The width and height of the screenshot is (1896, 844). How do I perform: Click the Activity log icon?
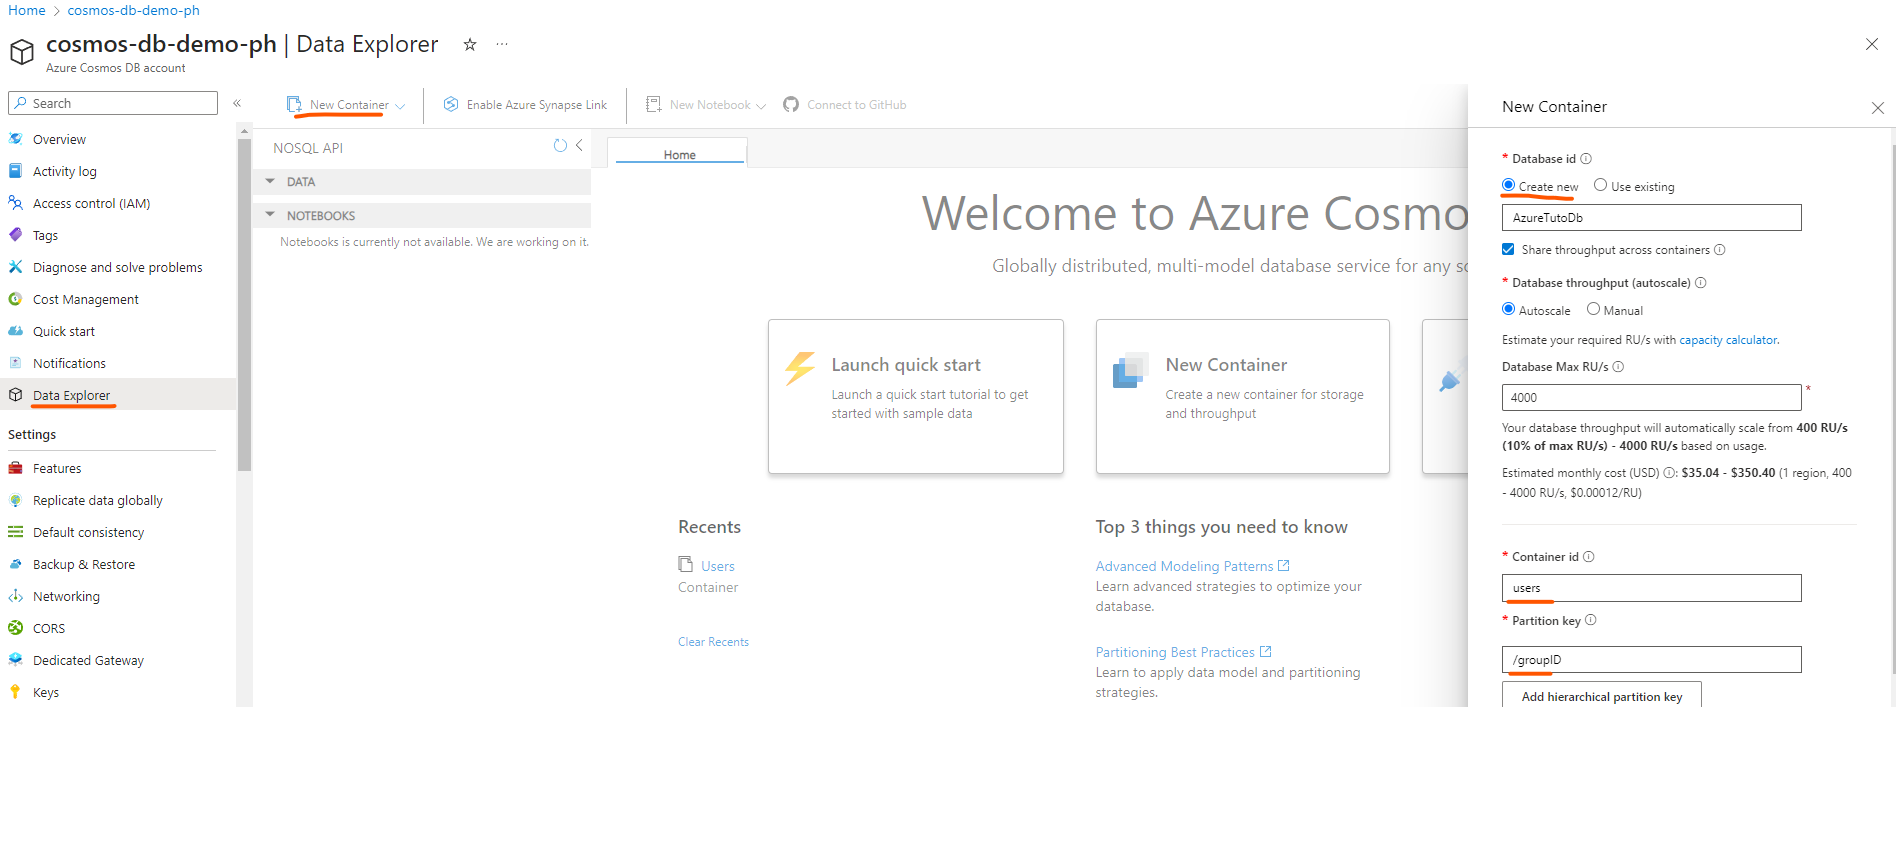tap(15, 171)
